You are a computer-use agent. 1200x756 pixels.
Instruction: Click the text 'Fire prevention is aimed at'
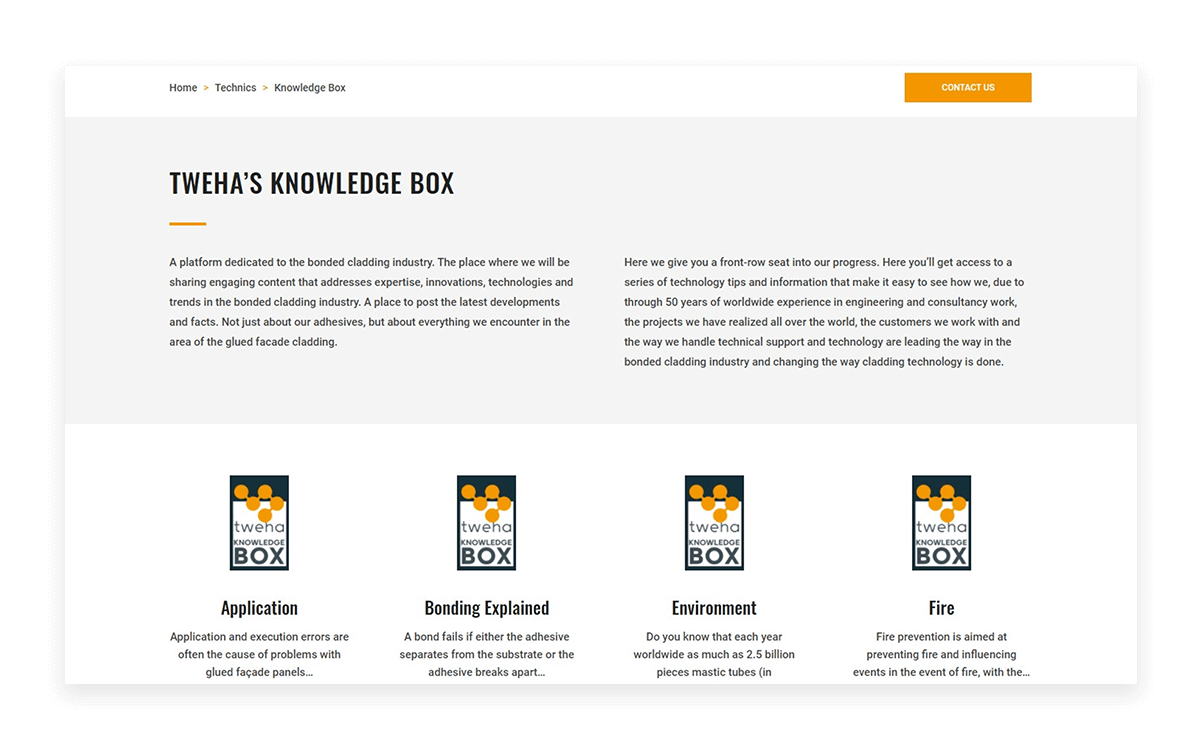click(942, 637)
